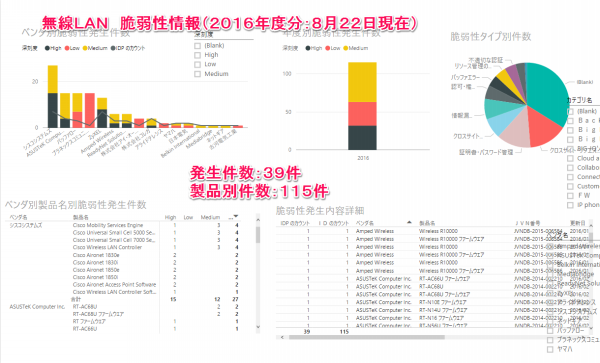Click the up arrow of the vendor product table scrollbar
Viewport: 600px width, 363px height.
point(258,220)
